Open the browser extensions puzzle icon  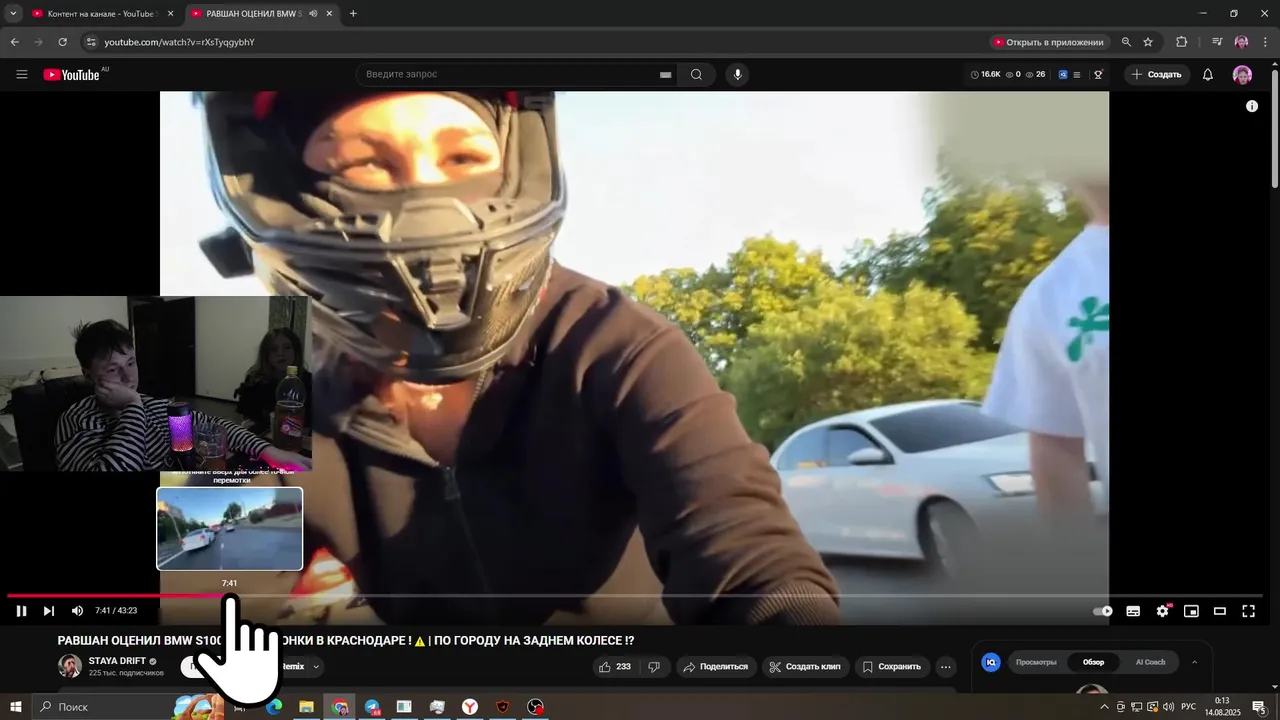click(x=1181, y=42)
